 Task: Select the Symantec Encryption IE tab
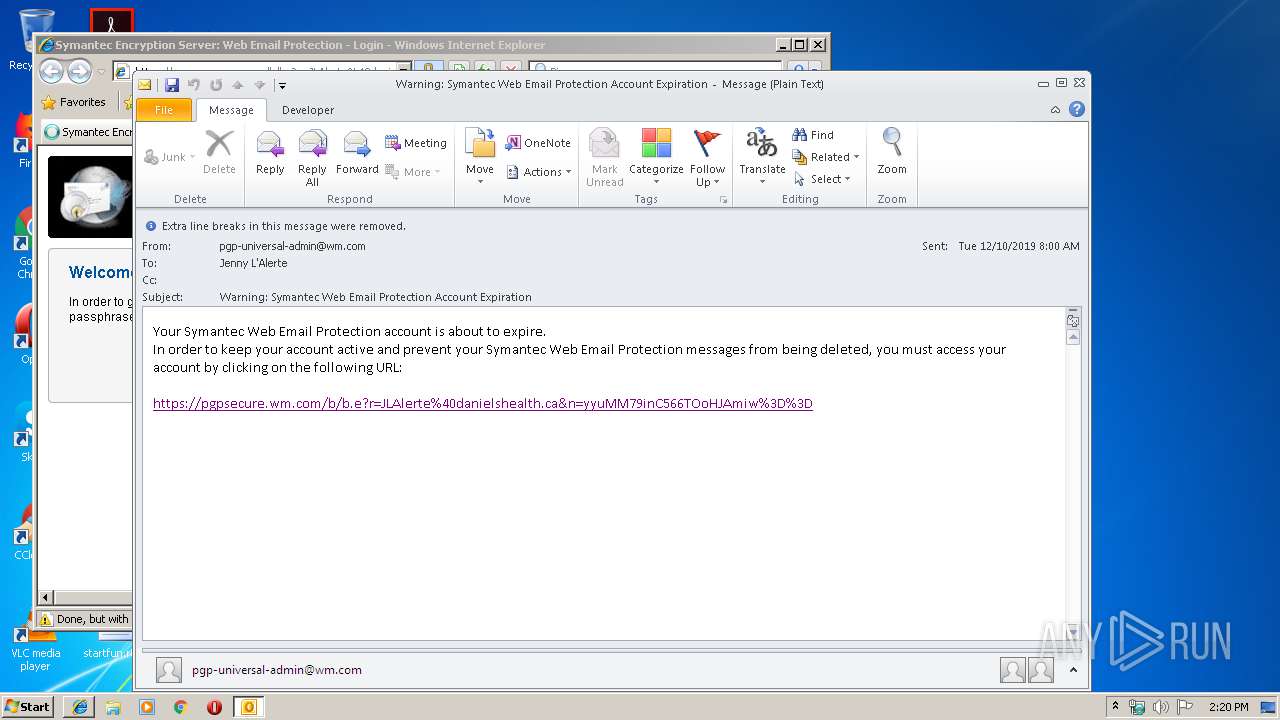pyautogui.click(x=88, y=132)
